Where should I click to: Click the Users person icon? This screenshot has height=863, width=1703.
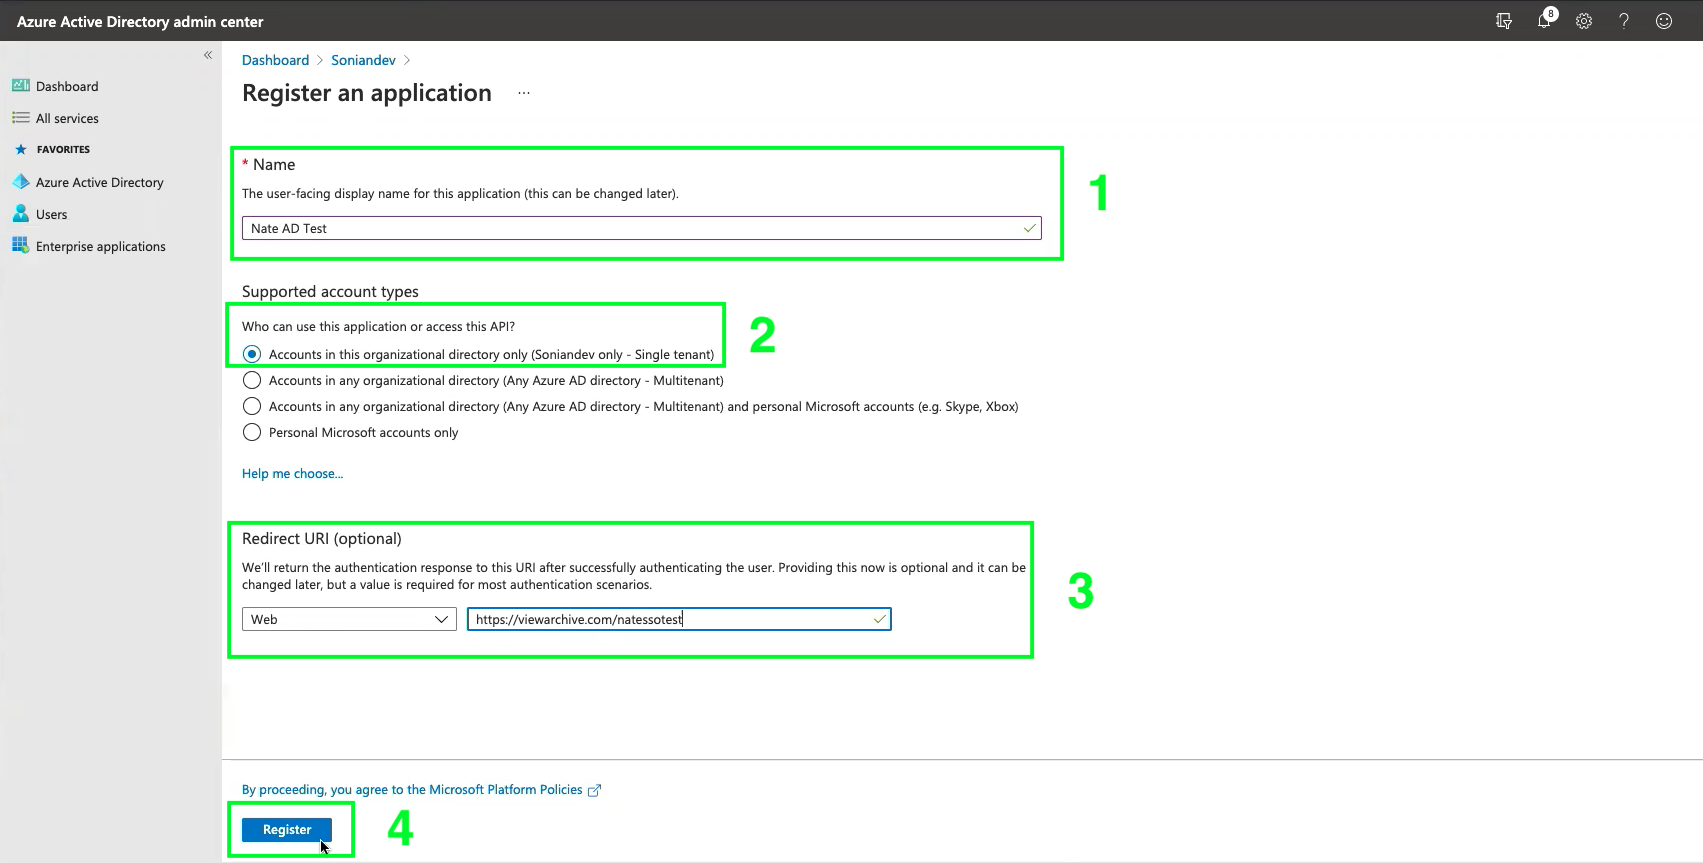(x=20, y=214)
